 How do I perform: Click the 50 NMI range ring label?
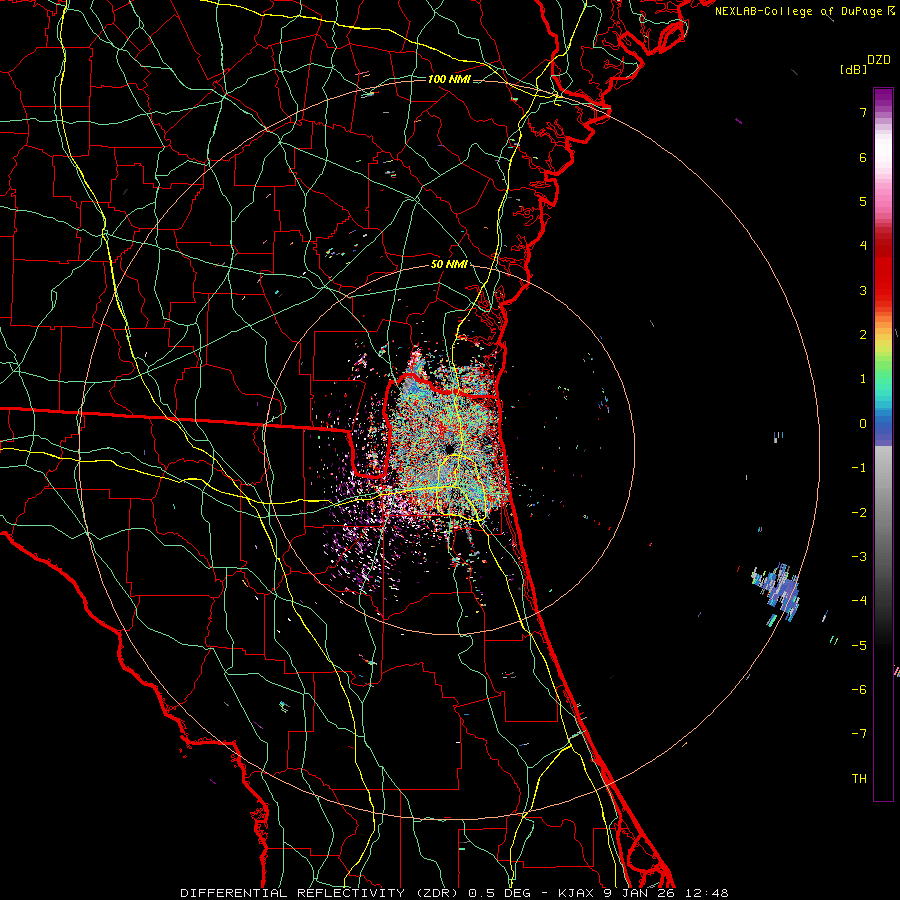point(449,265)
